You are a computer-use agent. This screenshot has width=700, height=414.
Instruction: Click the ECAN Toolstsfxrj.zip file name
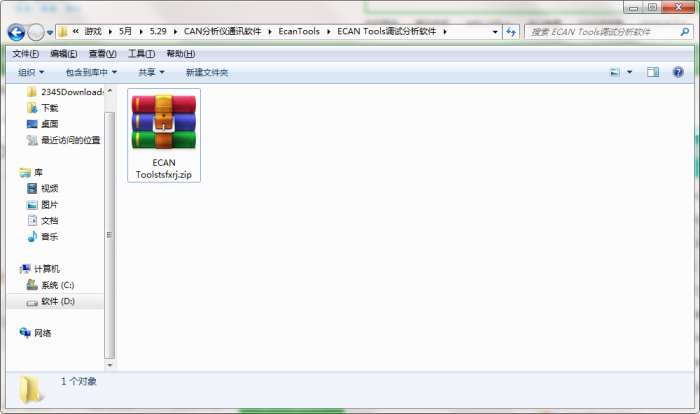(164, 169)
